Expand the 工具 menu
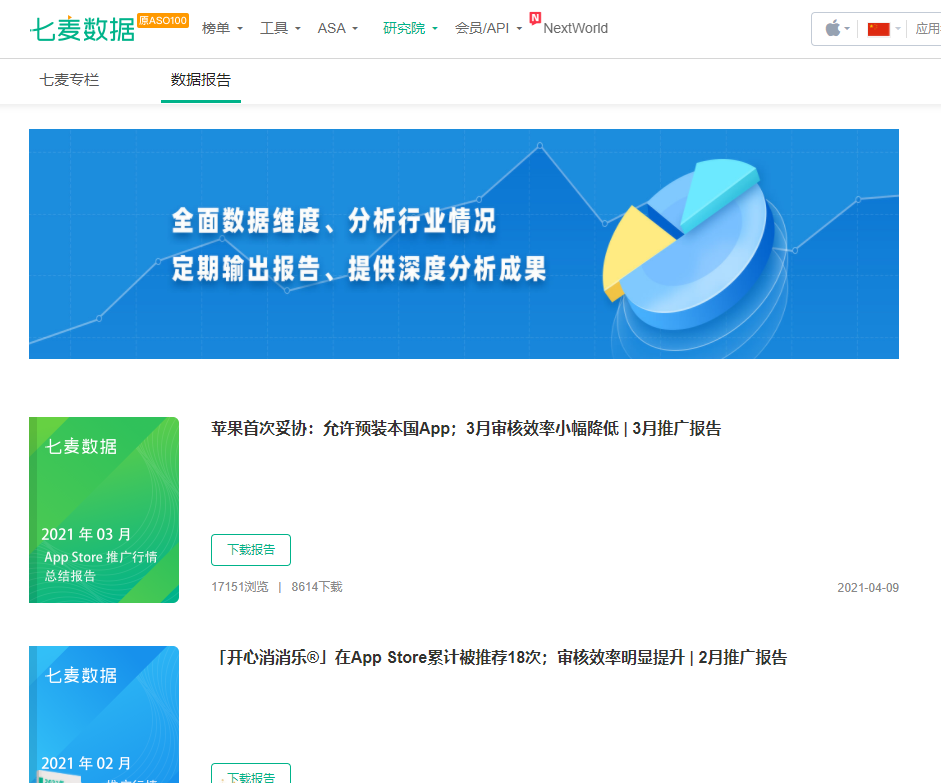Image resolution: width=941 pixels, height=783 pixels. point(280,28)
